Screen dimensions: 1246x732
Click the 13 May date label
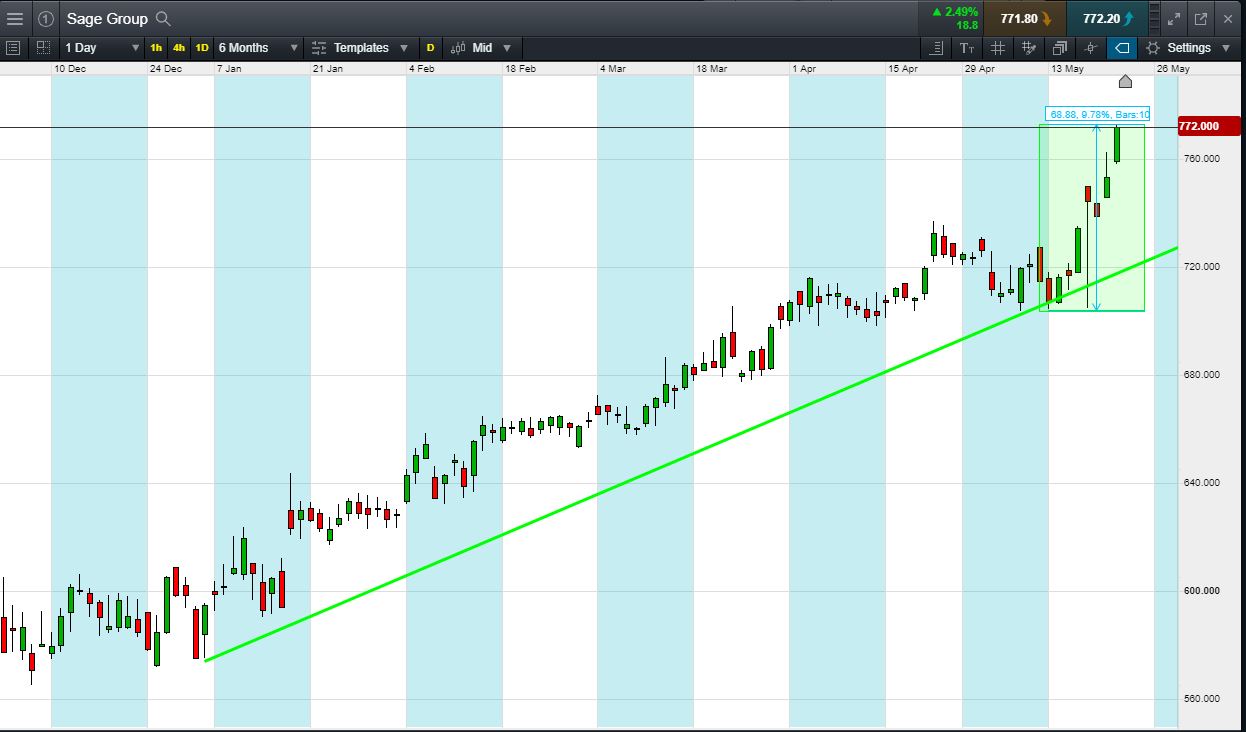pos(1067,69)
